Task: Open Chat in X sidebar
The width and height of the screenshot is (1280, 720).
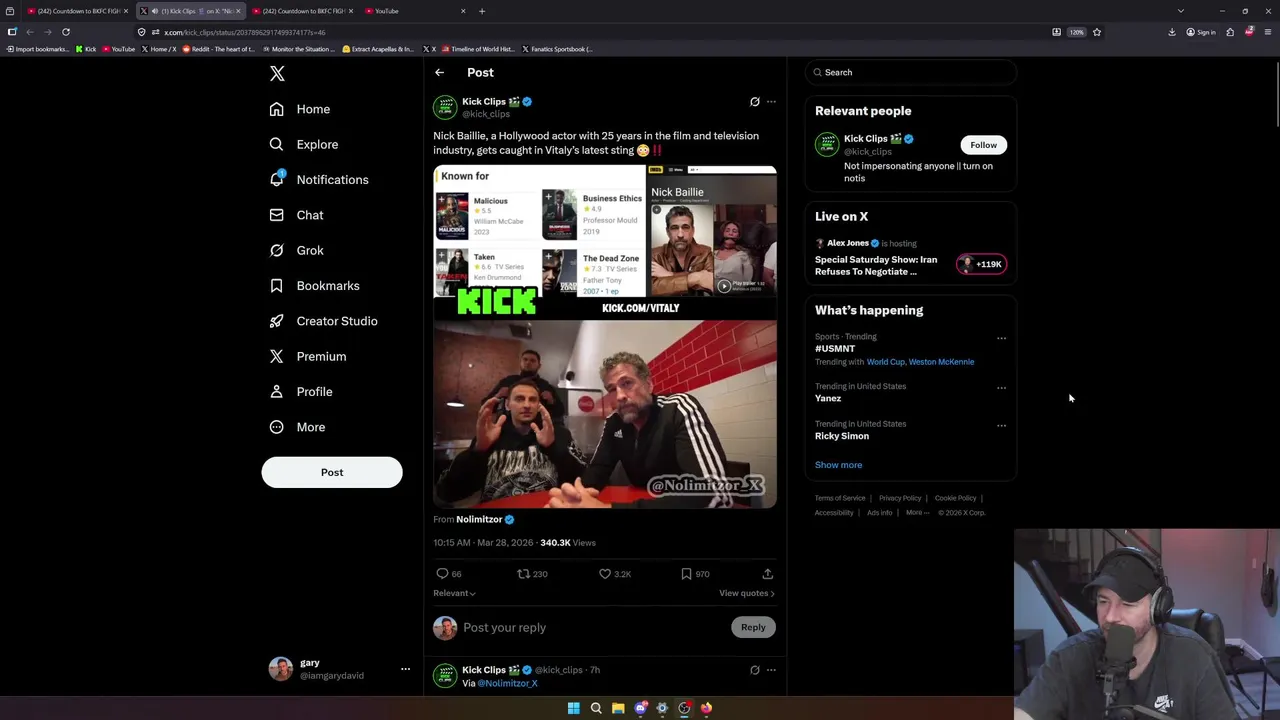Action: tap(297, 215)
